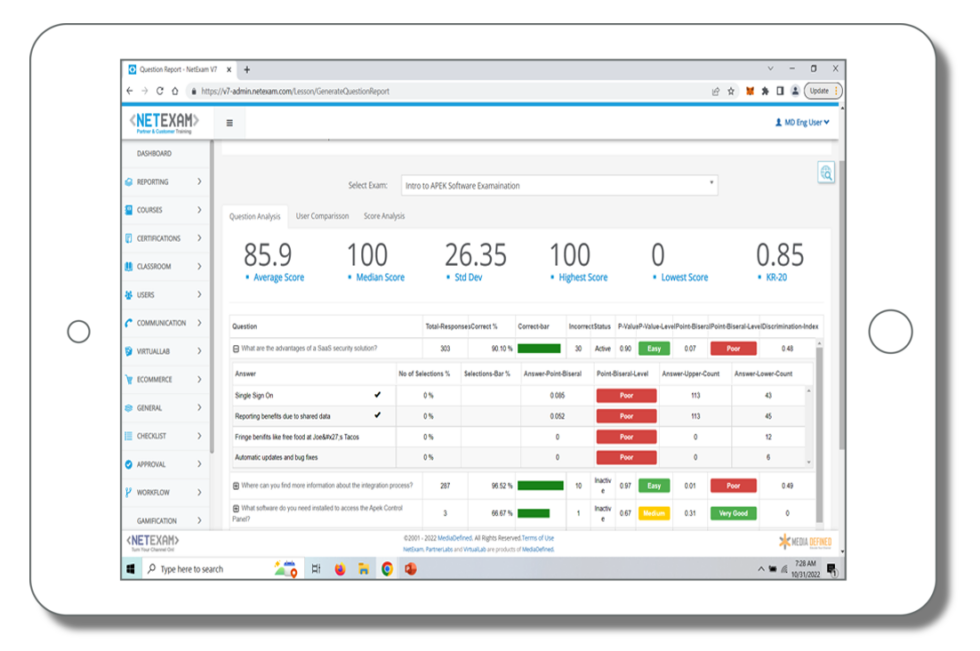
Task: Click the Ecommerce cart icon in sidebar
Action: (x=128, y=380)
